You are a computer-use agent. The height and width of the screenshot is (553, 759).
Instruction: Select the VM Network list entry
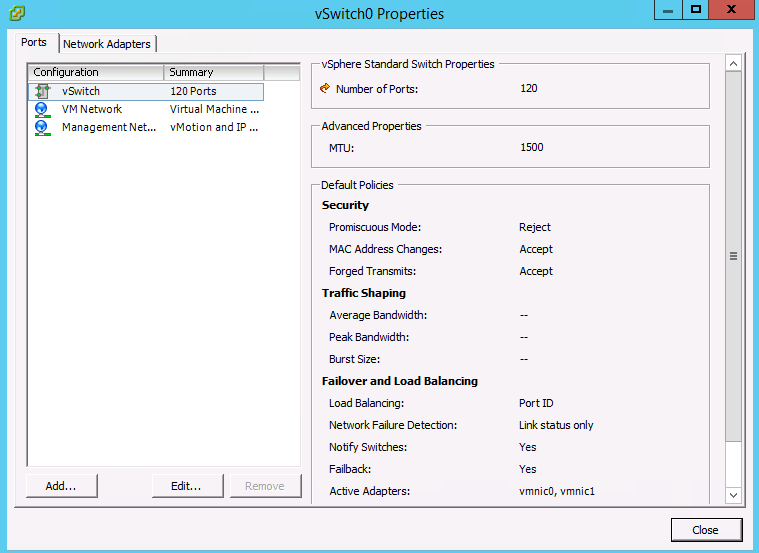(92, 109)
